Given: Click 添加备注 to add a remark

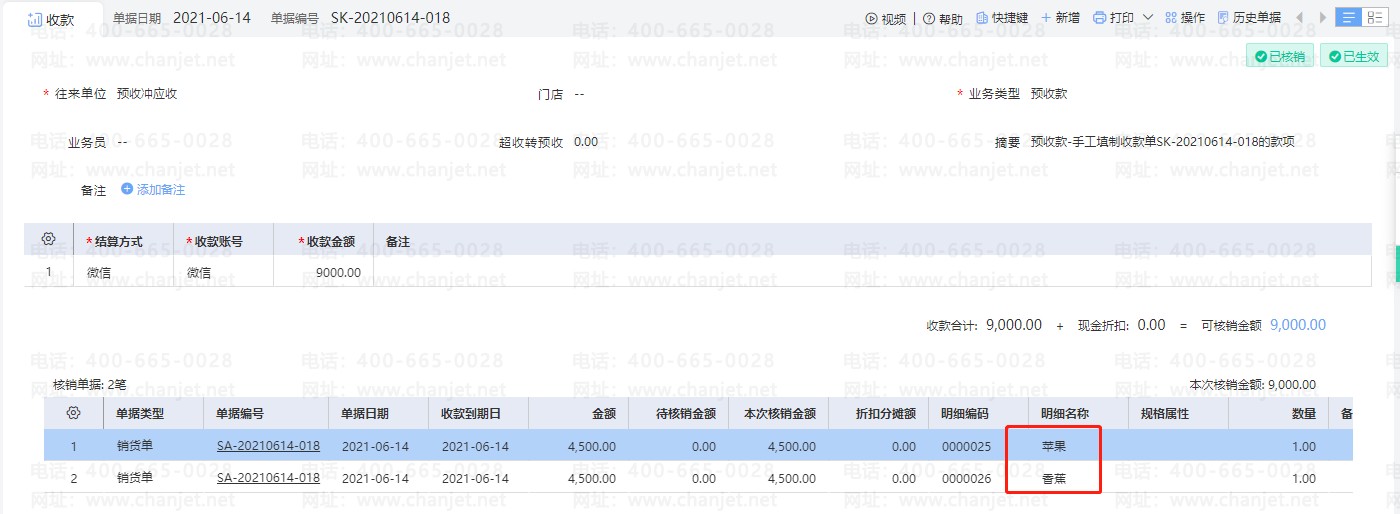Looking at the screenshot, I should tap(153, 189).
